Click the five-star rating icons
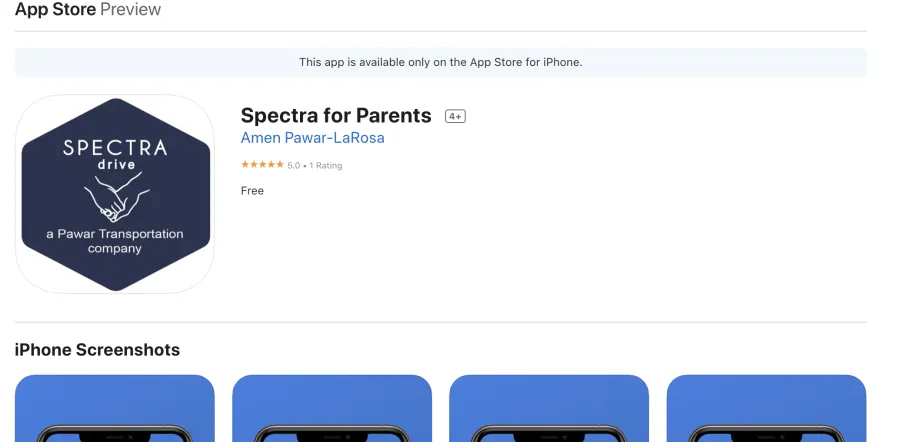 click(x=262, y=165)
